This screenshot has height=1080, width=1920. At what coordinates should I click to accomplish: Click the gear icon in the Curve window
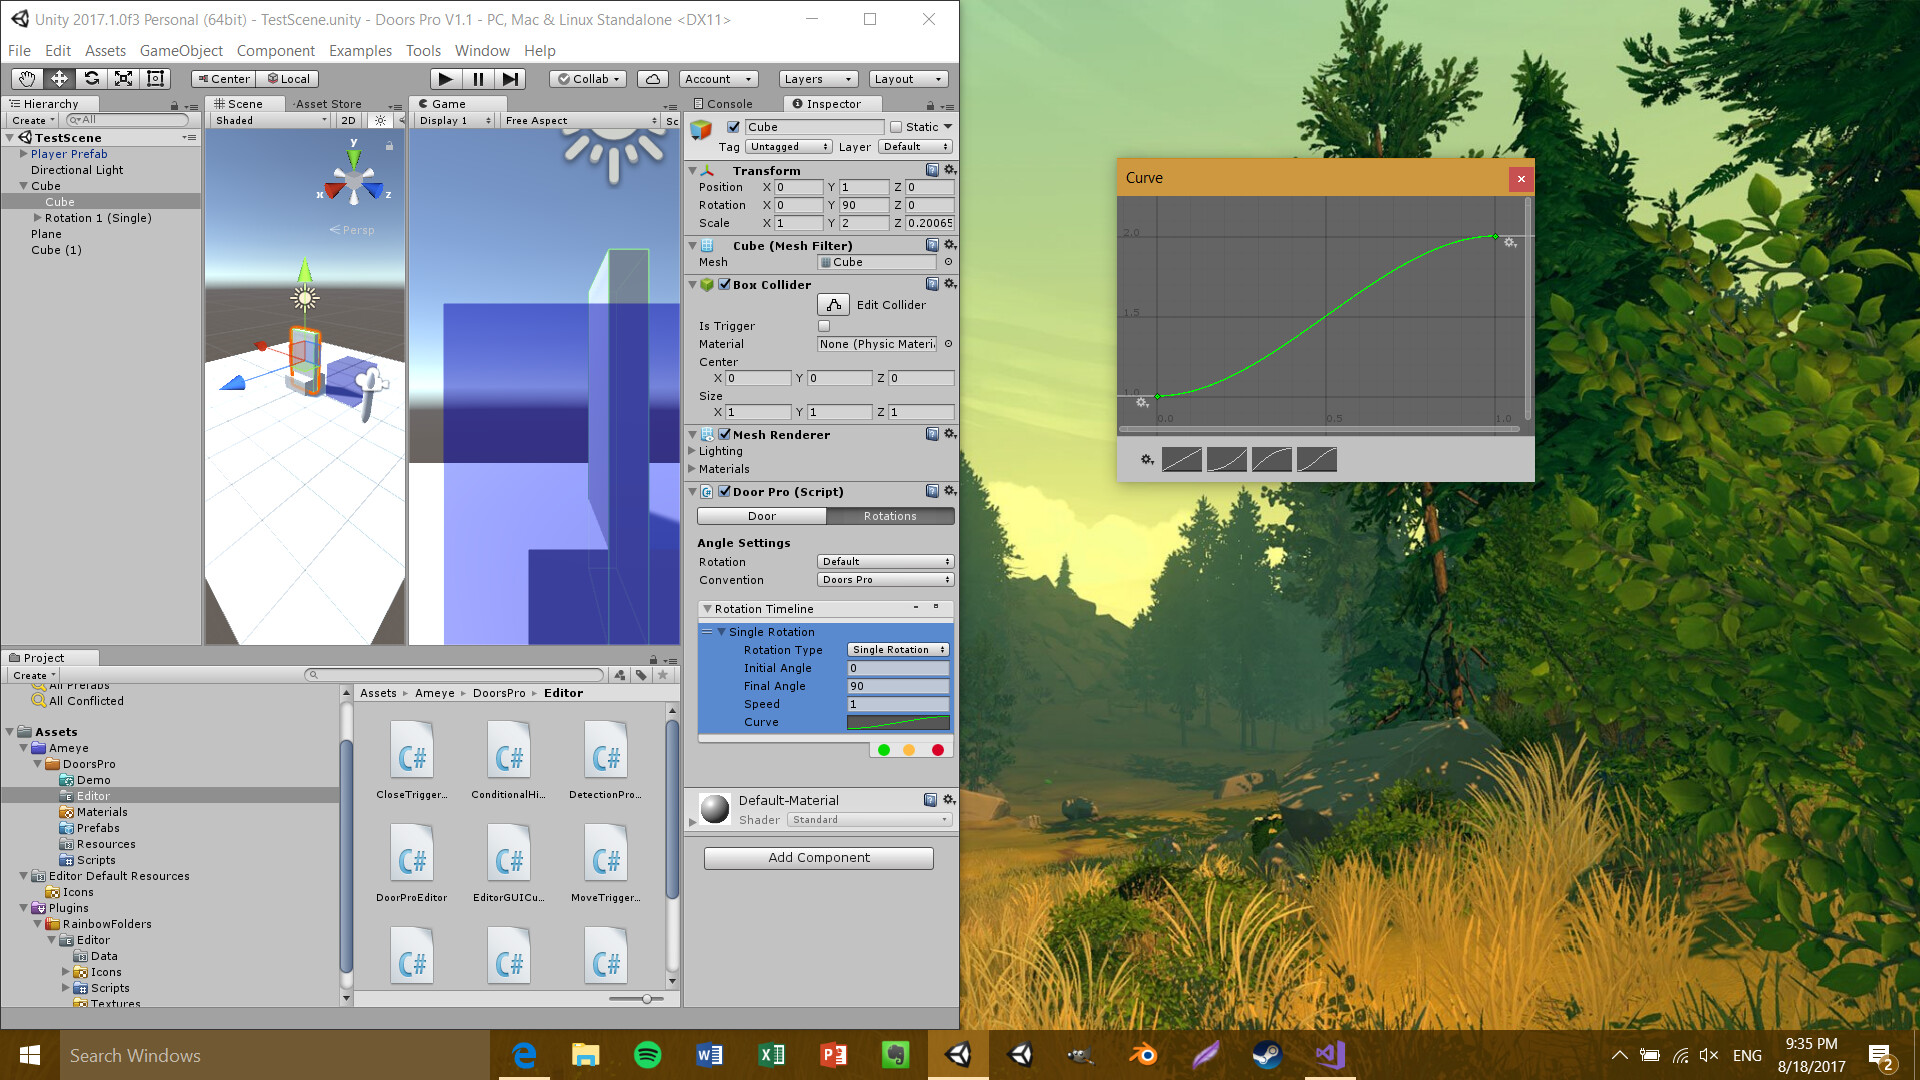point(1146,459)
